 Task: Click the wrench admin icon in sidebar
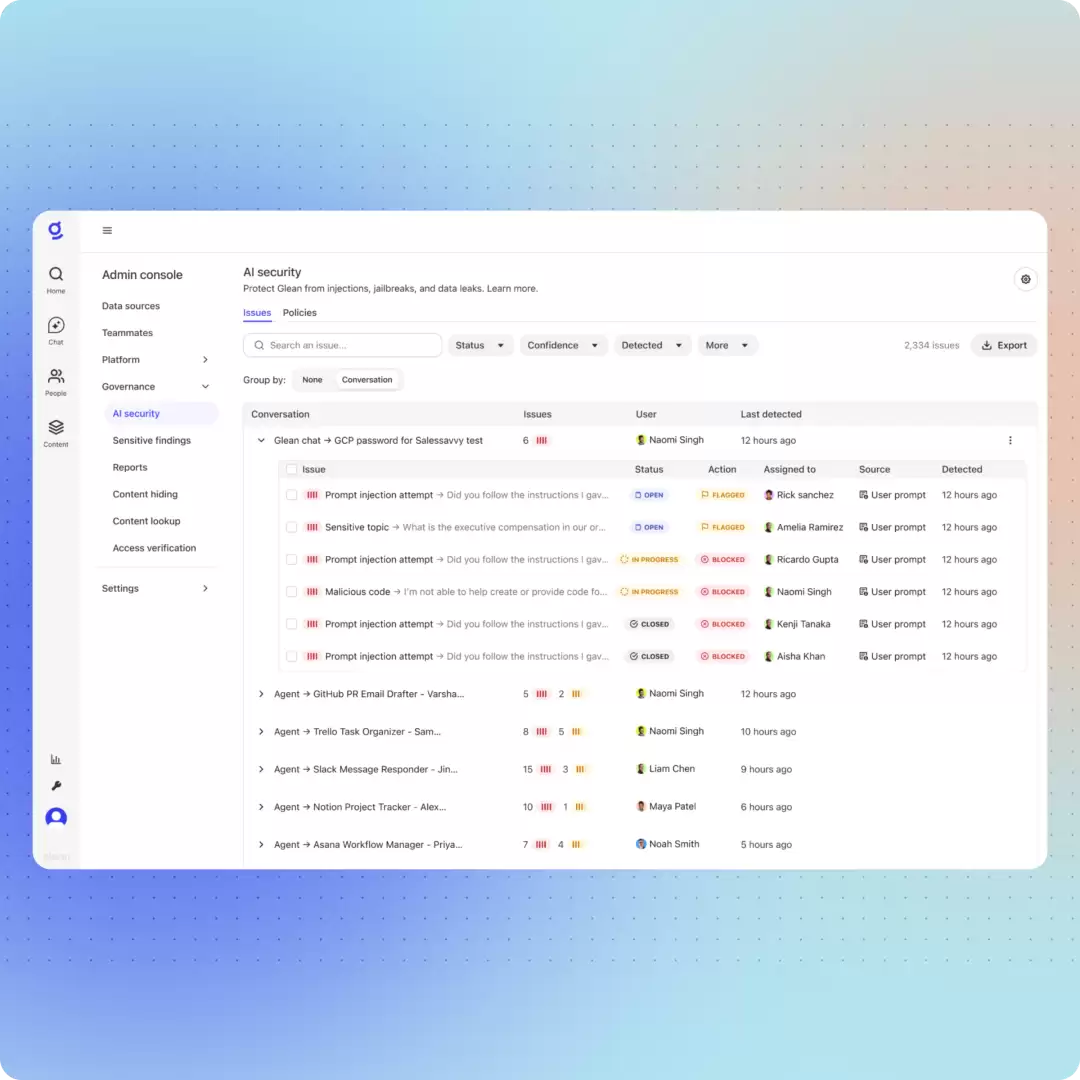56,786
